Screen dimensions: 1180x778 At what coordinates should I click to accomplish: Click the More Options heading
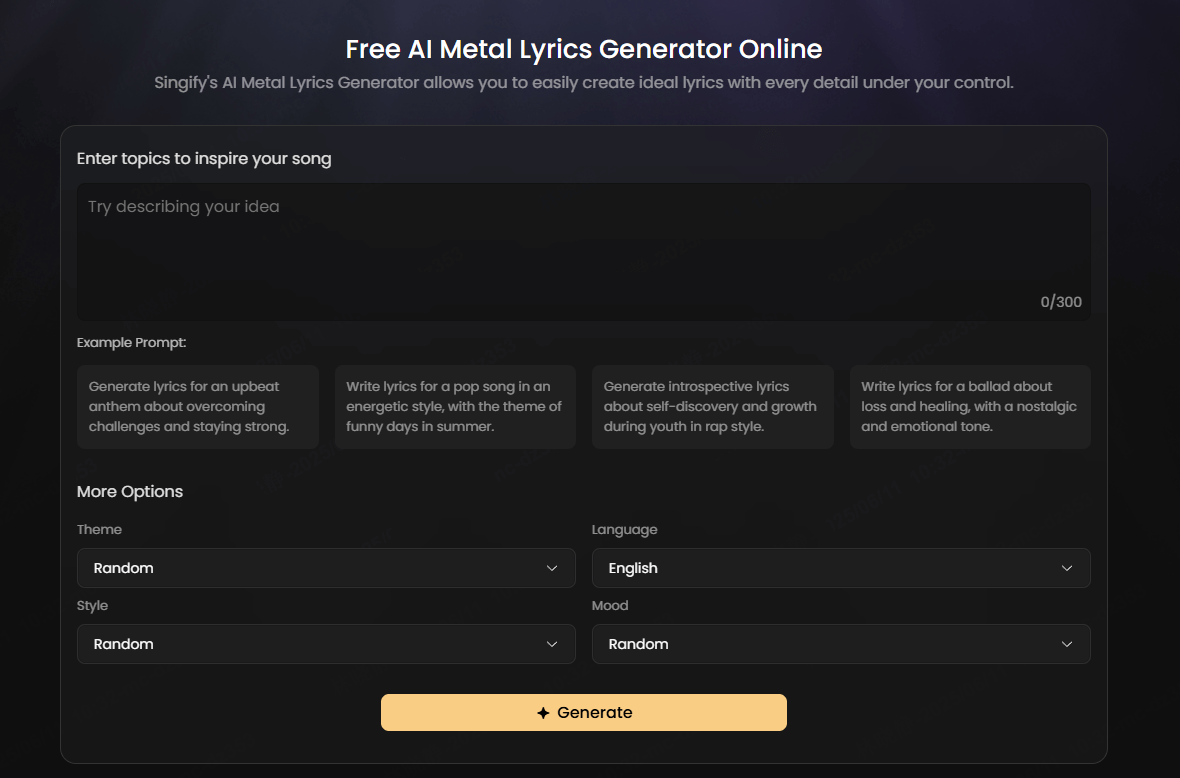130,491
